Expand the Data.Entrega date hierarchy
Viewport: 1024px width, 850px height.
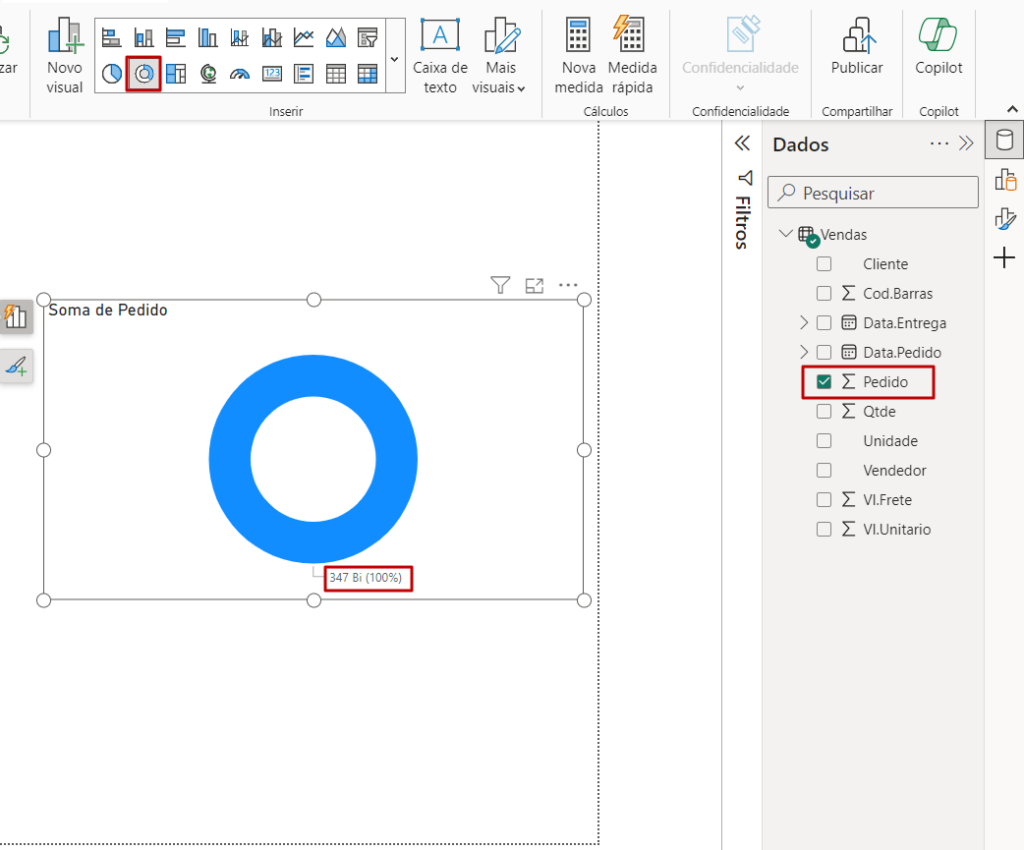pyautogui.click(x=804, y=323)
